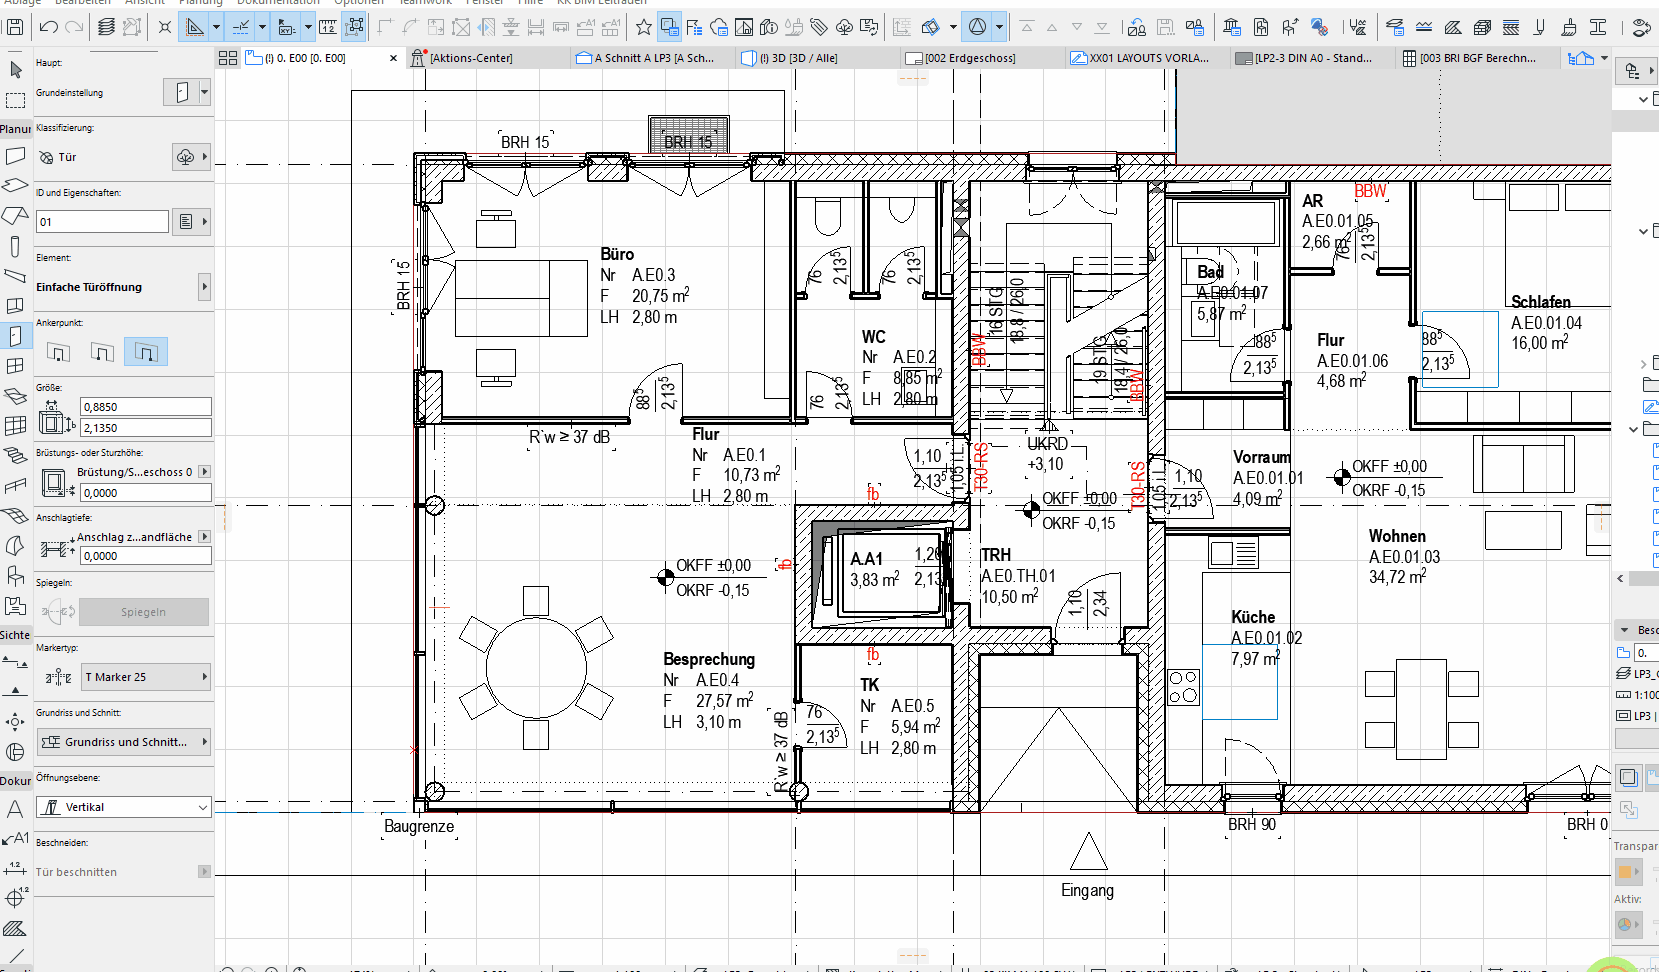Click the tab overview grid icon
This screenshot has width=1659, height=972.
pyautogui.click(x=228, y=58)
